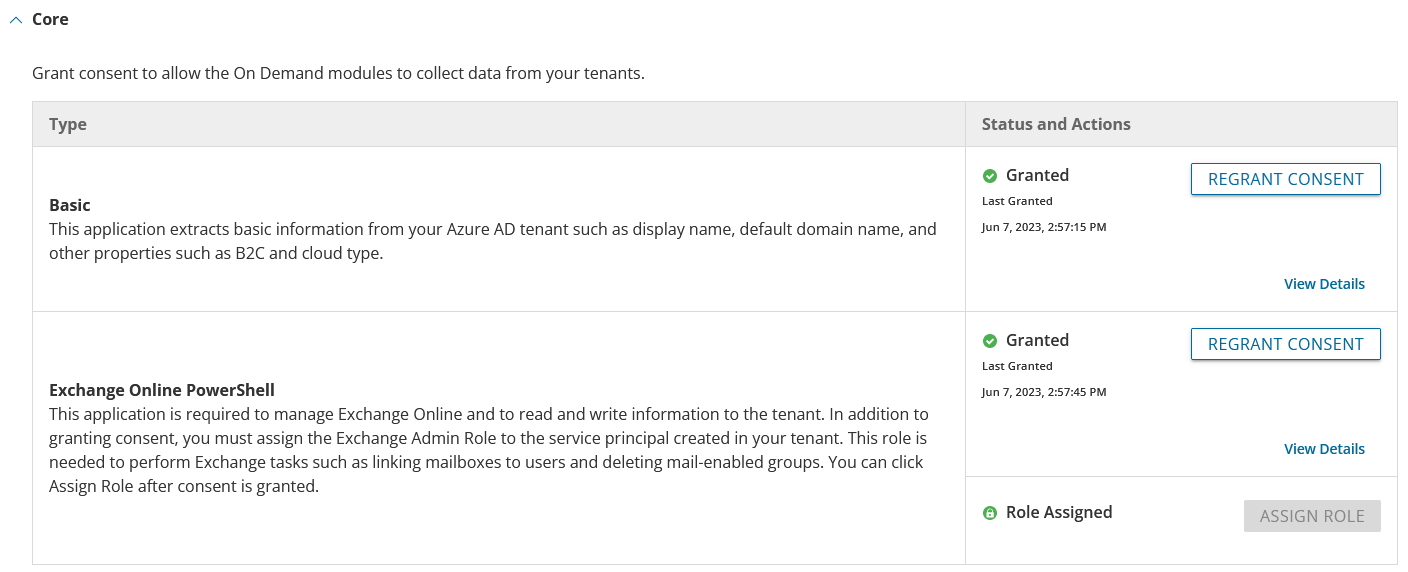Click the Exchange Online PowerShell title
This screenshot has height=572, width=1408.
162,390
